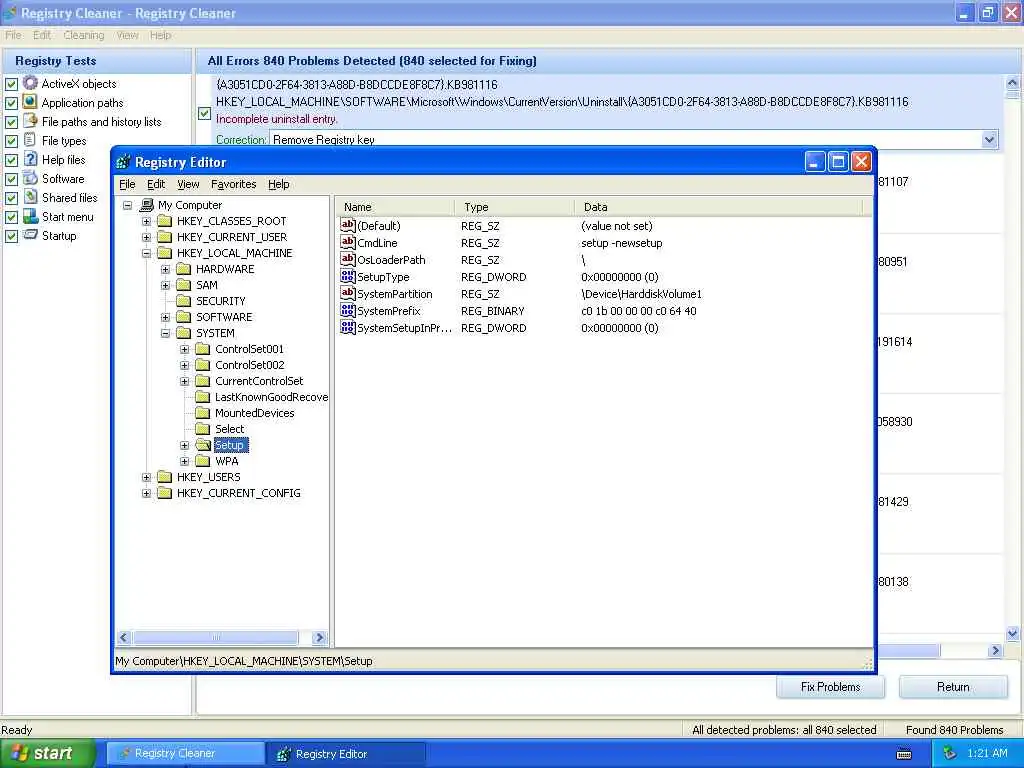Click the My Computer icon in registry tree
The width and height of the screenshot is (1024, 768).
(x=147, y=205)
